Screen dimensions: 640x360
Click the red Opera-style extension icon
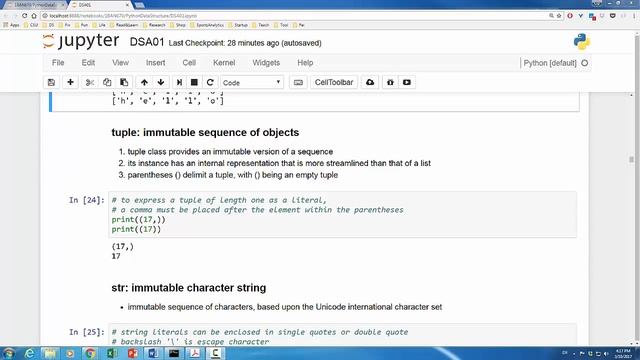pyautogui.click(x=570, y=16)
